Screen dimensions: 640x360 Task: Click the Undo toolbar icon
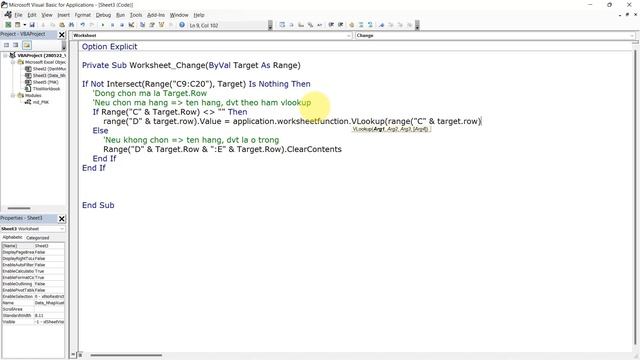coord(82,25)
